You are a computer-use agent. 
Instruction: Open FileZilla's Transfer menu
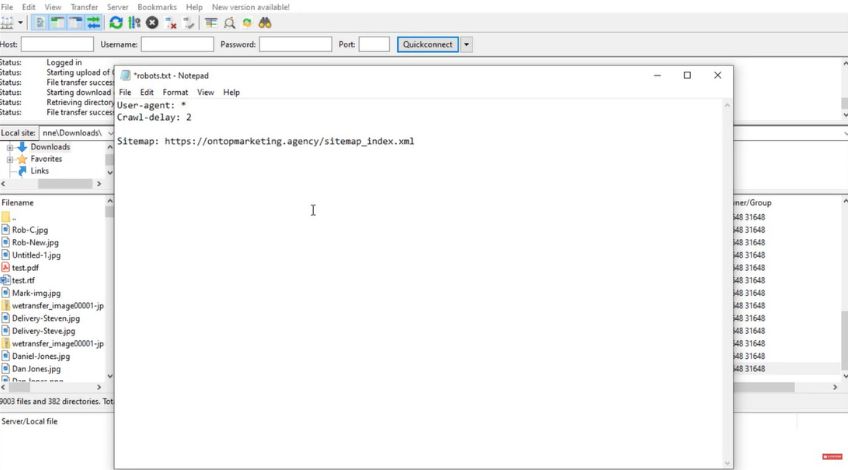click(84, 7)
